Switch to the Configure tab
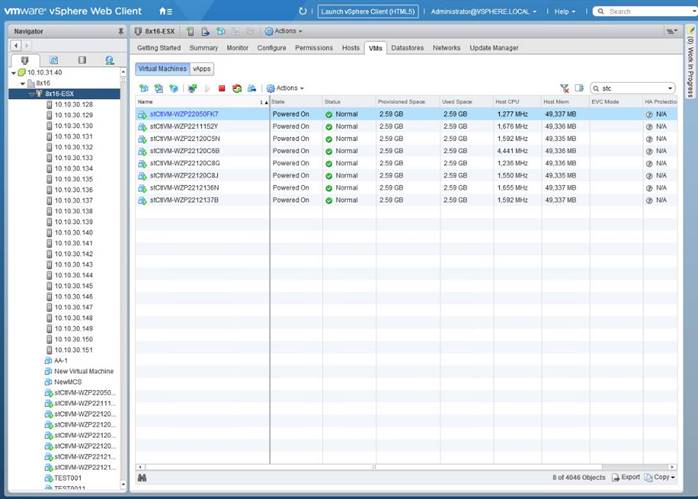 point(272,48)
